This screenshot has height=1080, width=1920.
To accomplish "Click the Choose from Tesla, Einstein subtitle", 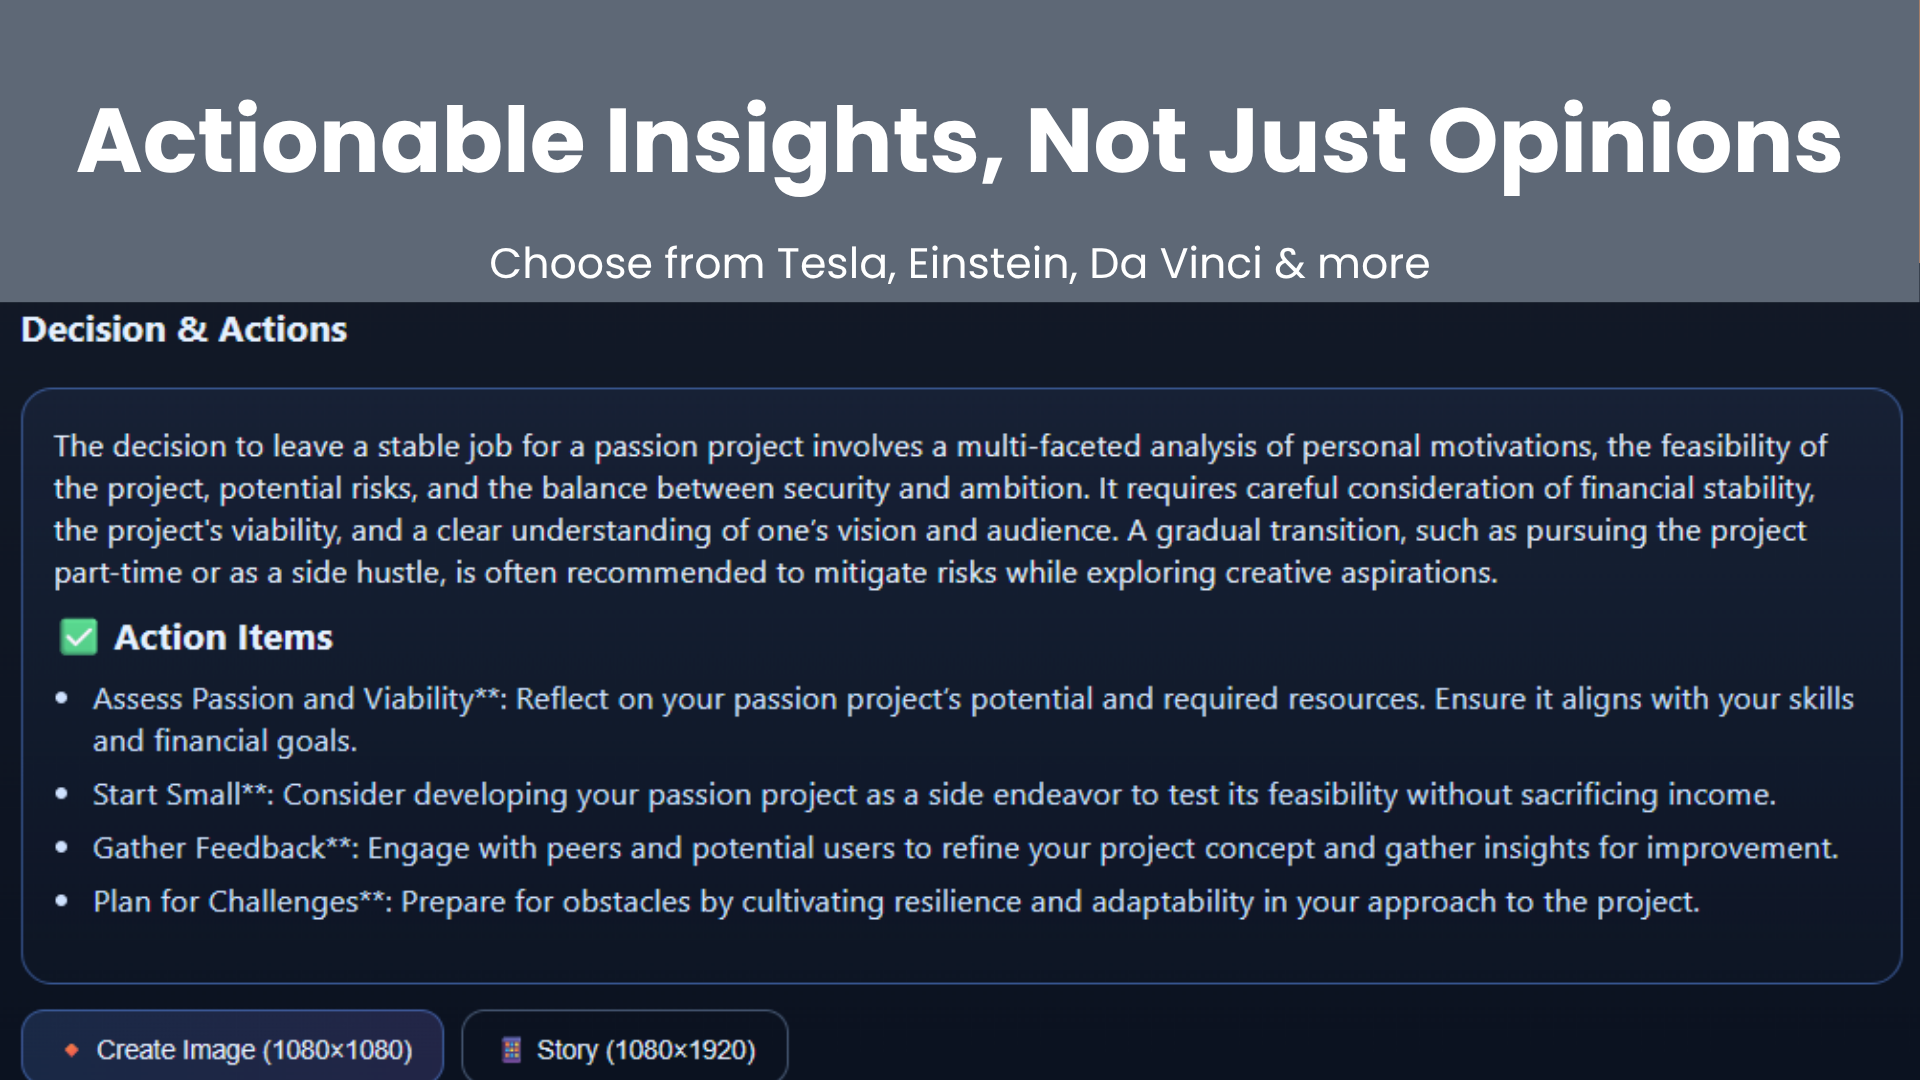I will 960,264.
